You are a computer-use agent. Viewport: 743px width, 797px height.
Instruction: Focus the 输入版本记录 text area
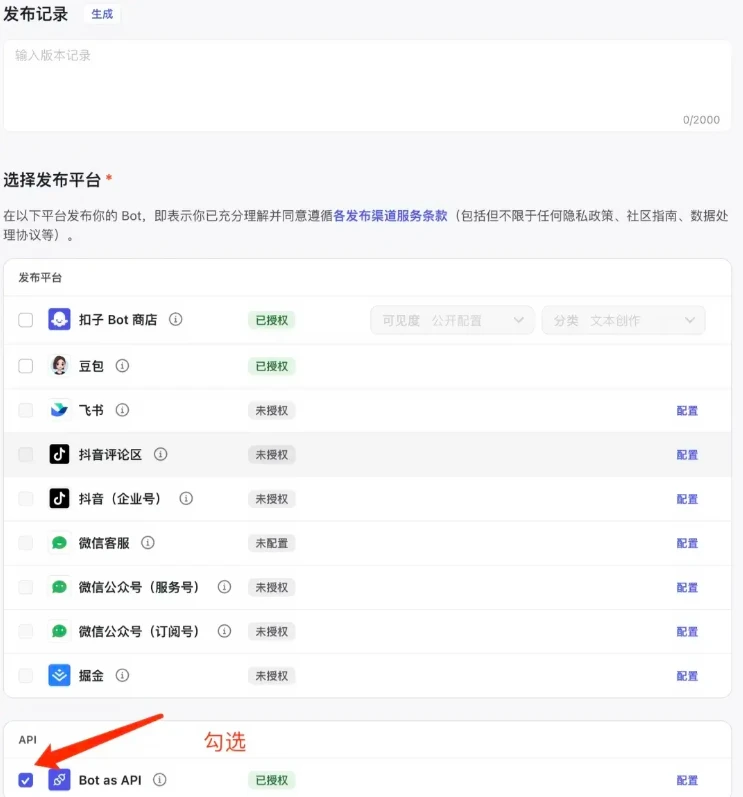[367, 85]
